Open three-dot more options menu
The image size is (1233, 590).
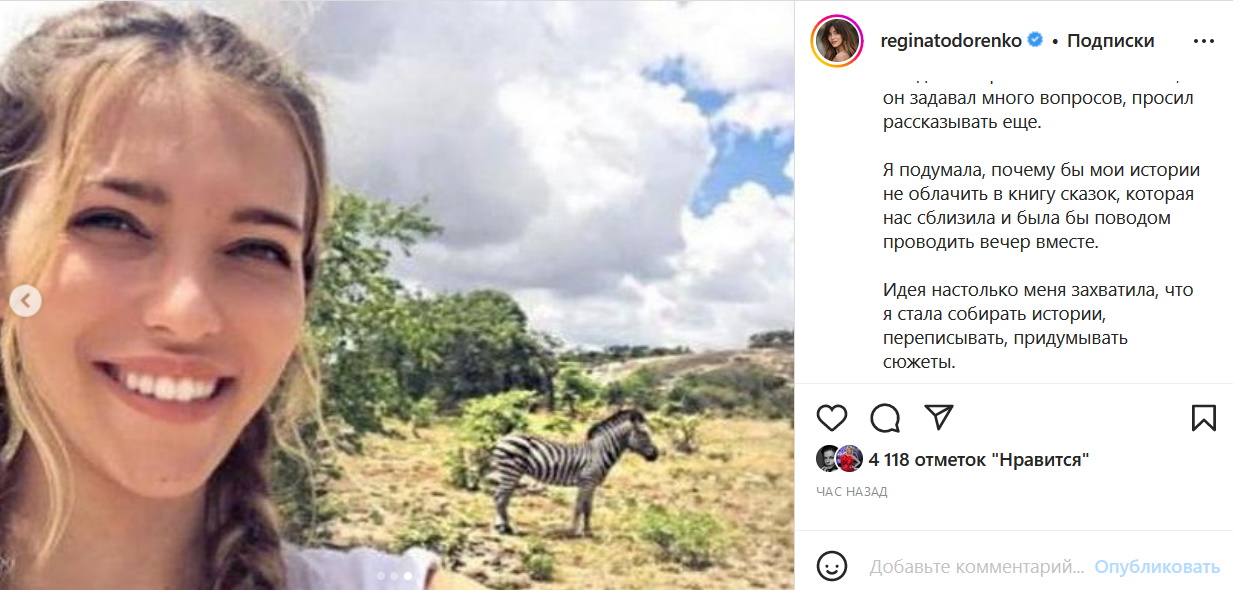[1203, 41]
